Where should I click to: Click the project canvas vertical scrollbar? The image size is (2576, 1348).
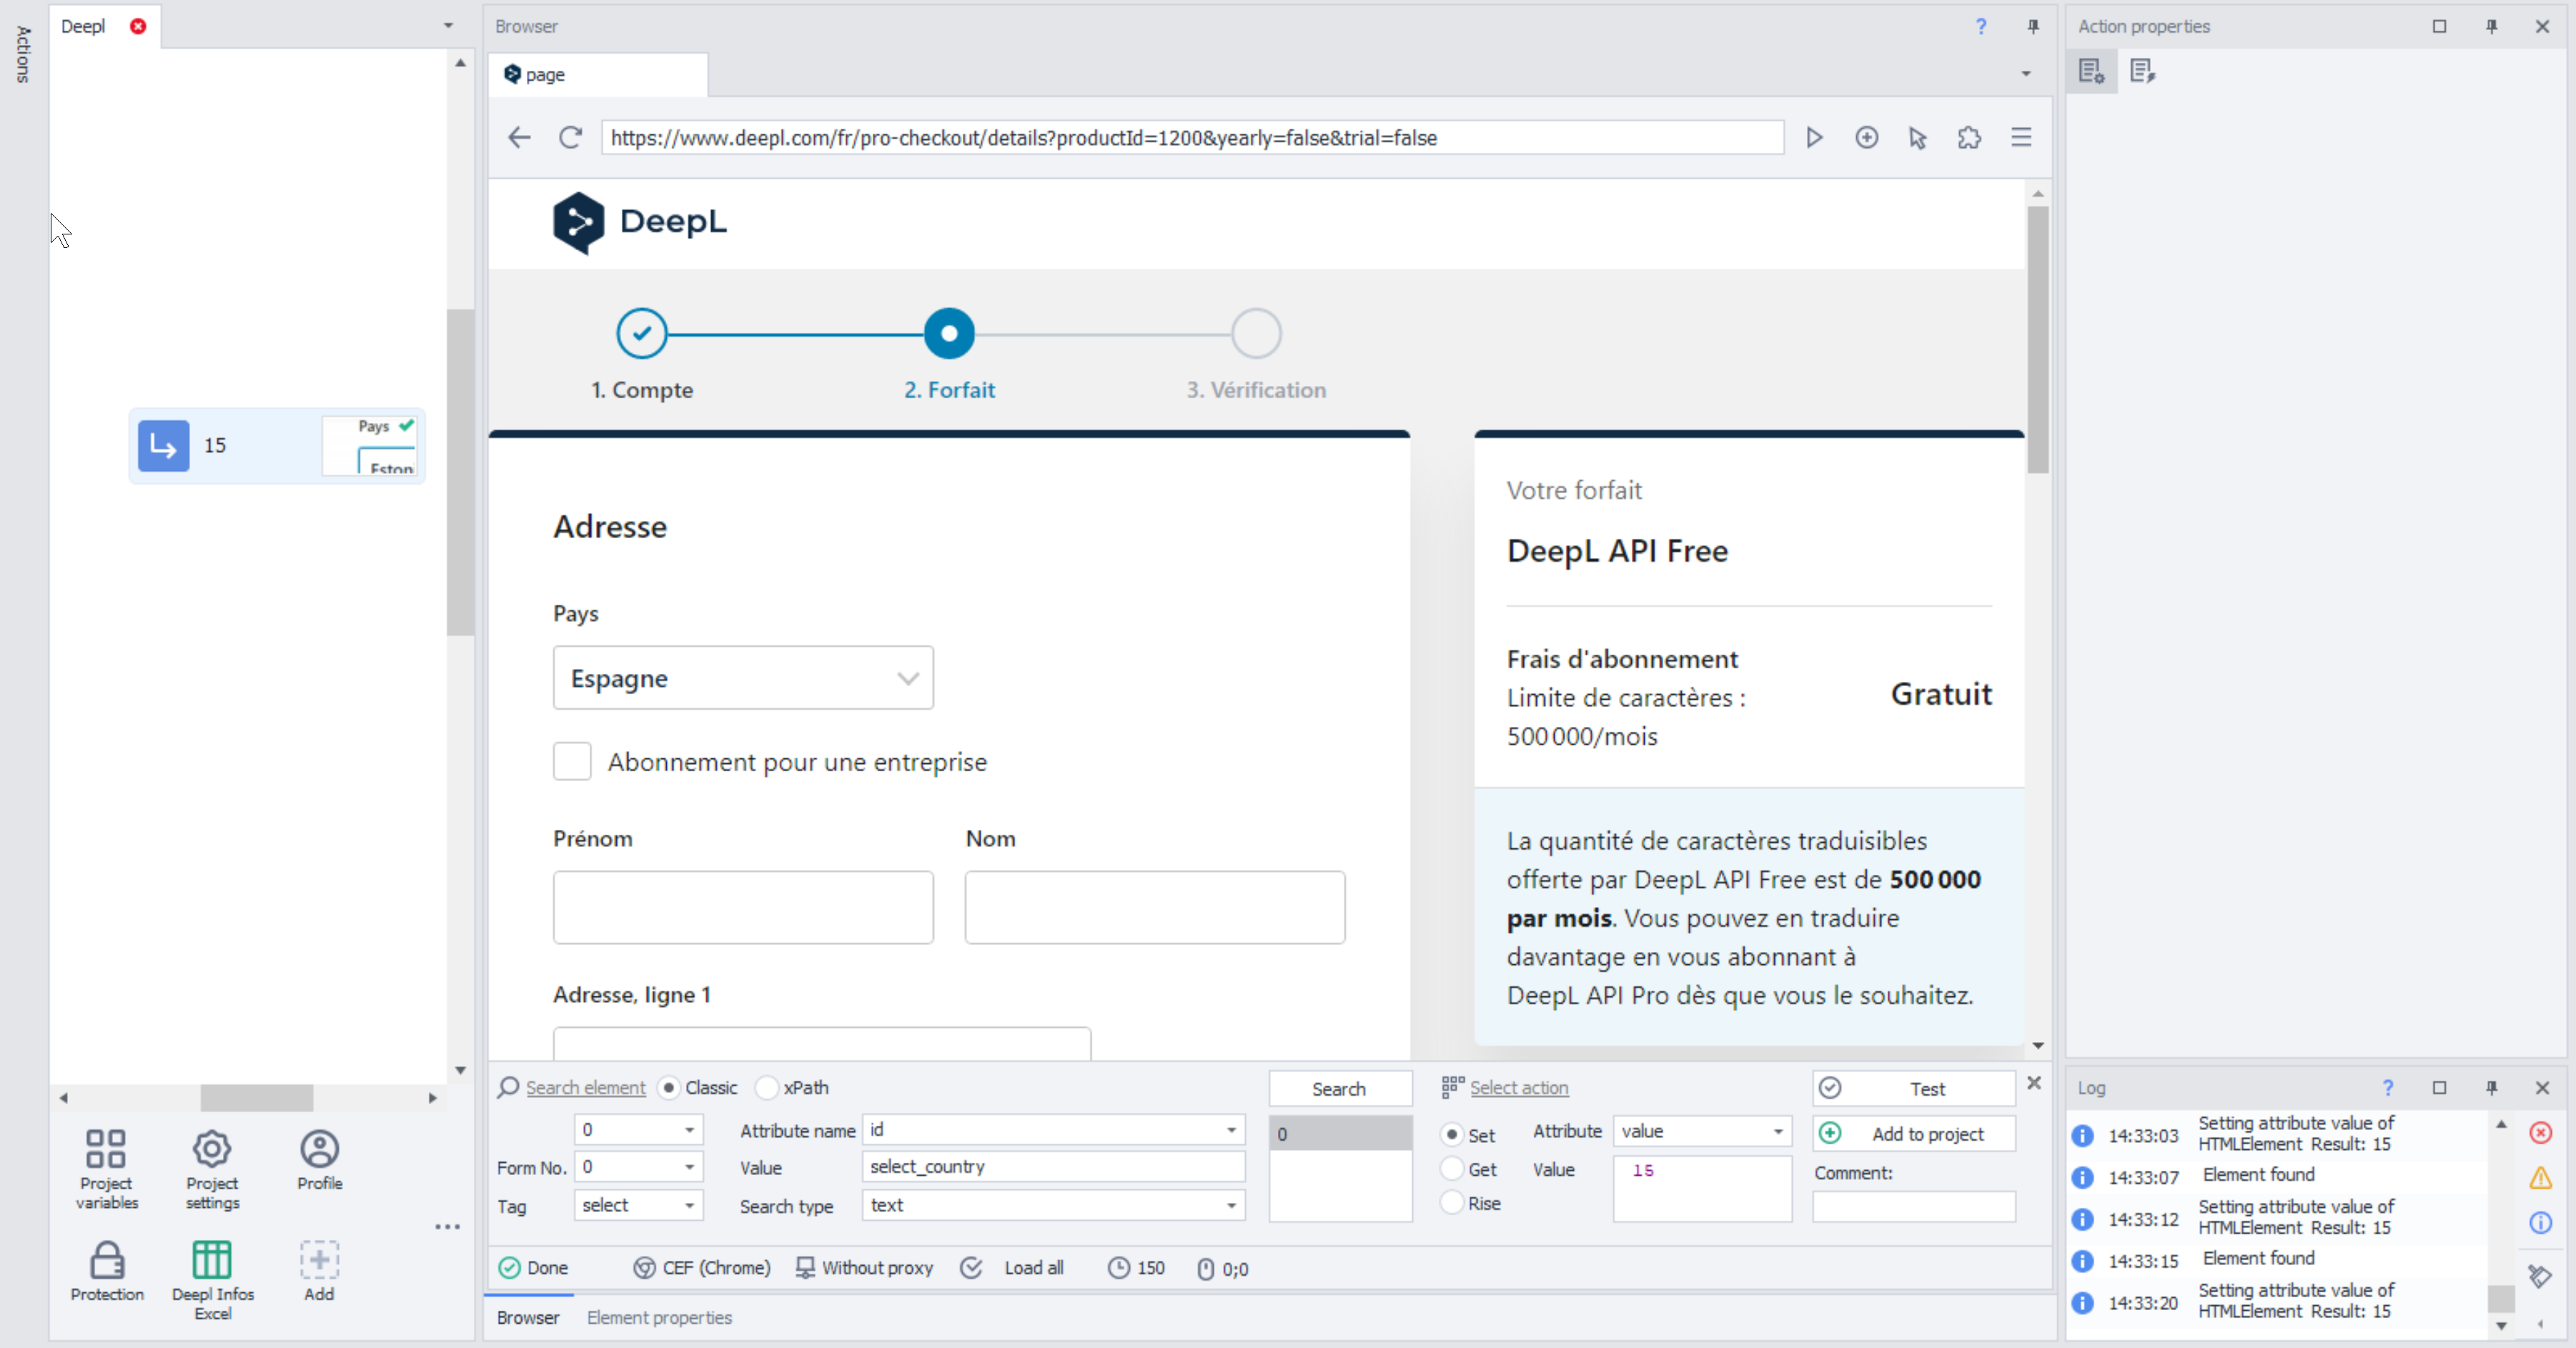460,472
